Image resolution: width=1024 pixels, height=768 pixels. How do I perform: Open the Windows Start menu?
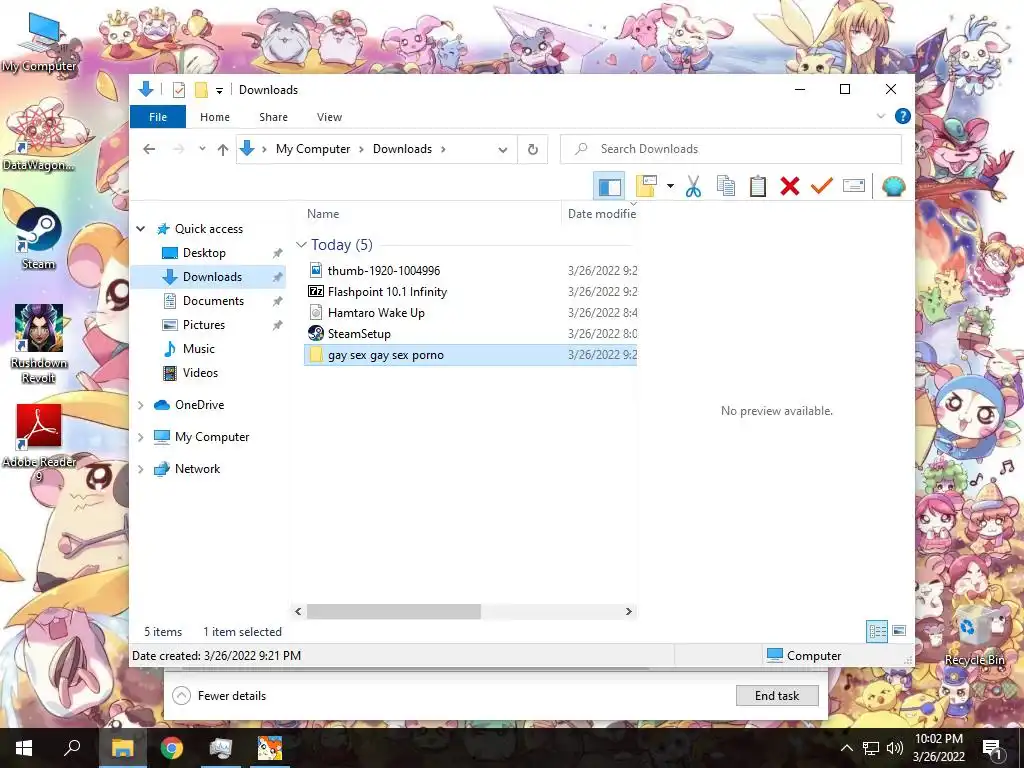24,748
